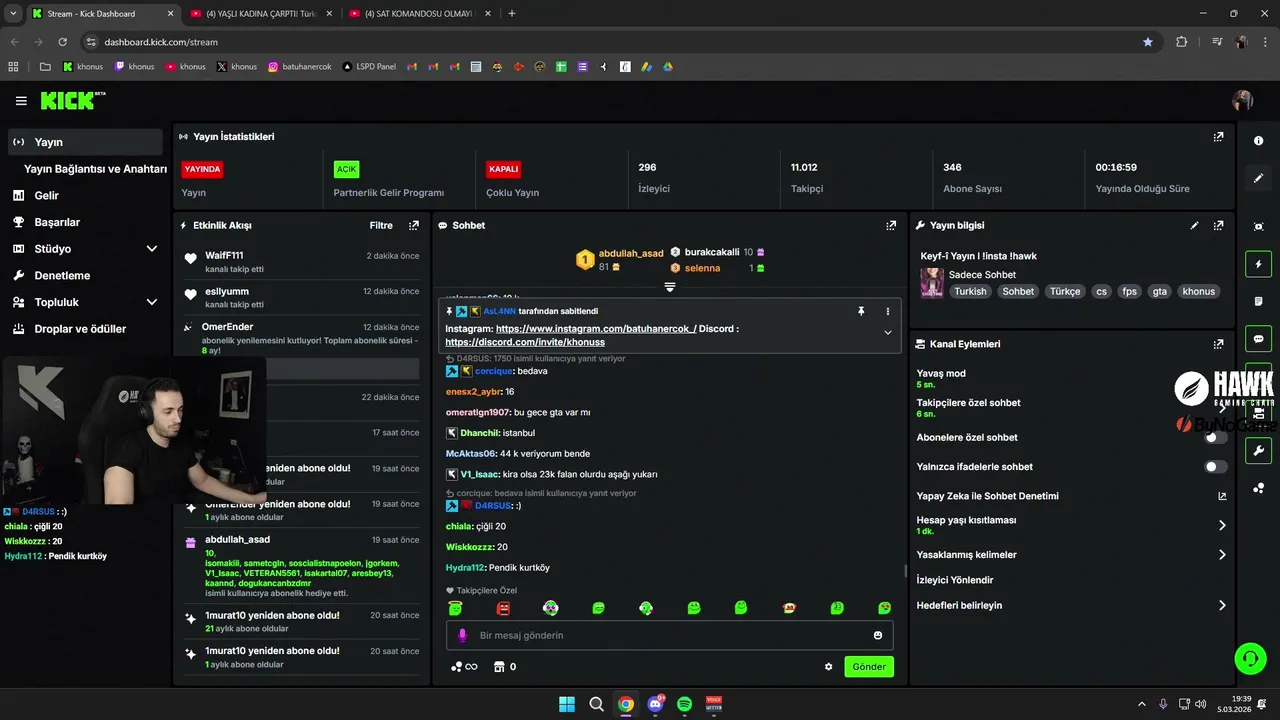This screenshot has width=1280, height=720.
Task: Switch to the YAŞLI KADINA ÇARPTI browser tab
Action: click(x=260, y=14)
